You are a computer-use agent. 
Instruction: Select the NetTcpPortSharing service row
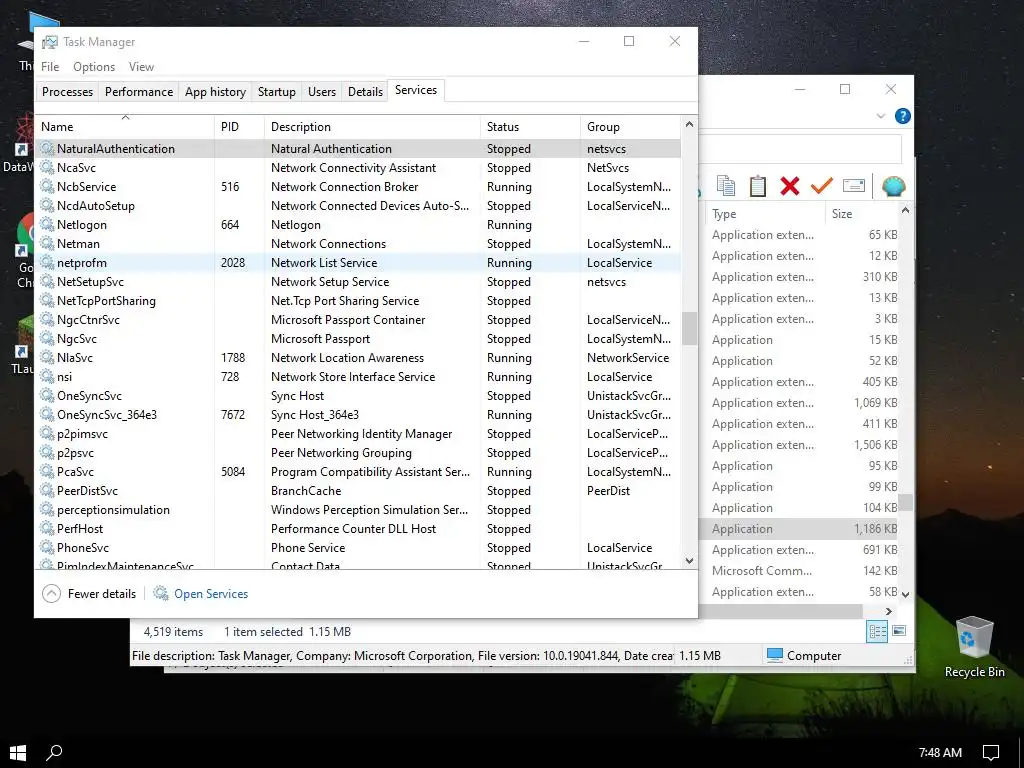[x=358, y=300]
